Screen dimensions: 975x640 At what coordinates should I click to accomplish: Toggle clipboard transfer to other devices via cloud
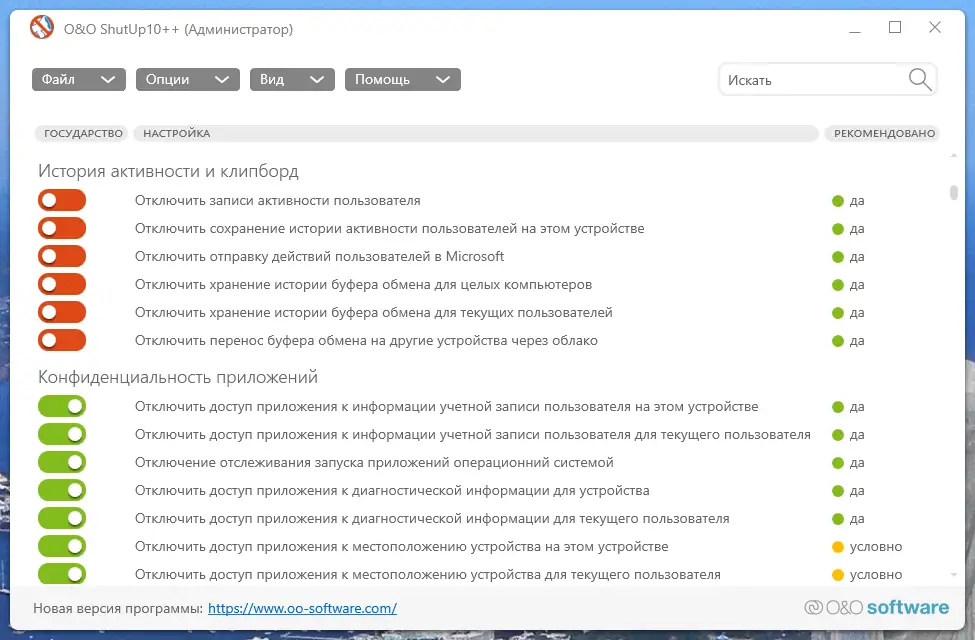[62, 340]
